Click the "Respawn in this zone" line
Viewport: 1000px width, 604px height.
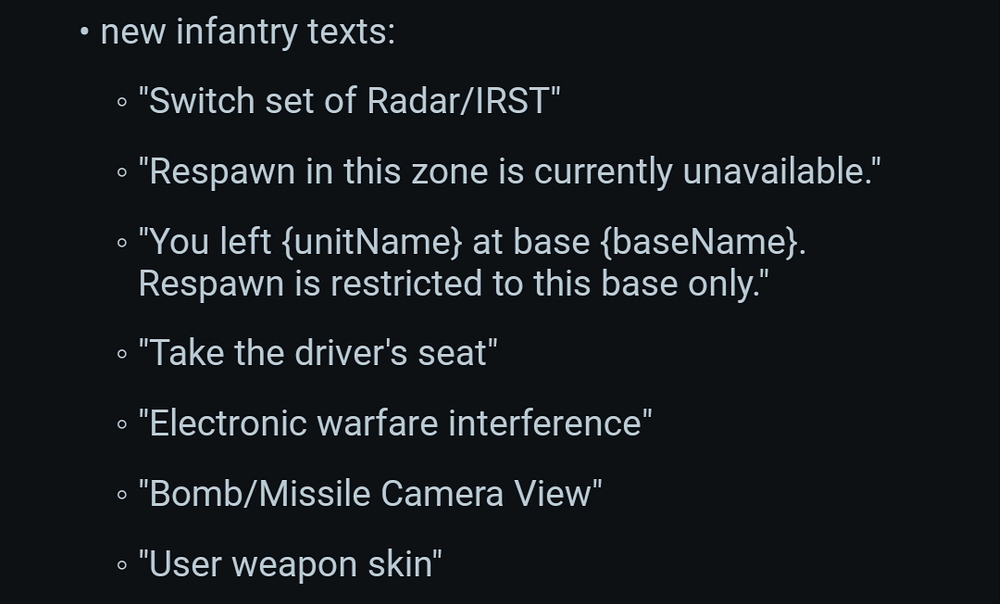point(510,172)
